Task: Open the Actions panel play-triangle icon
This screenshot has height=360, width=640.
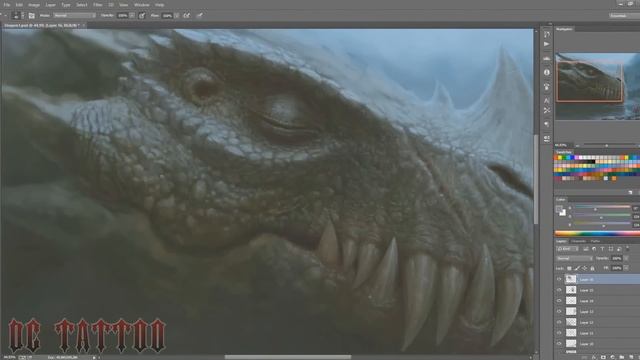Action: pos(547,44)
